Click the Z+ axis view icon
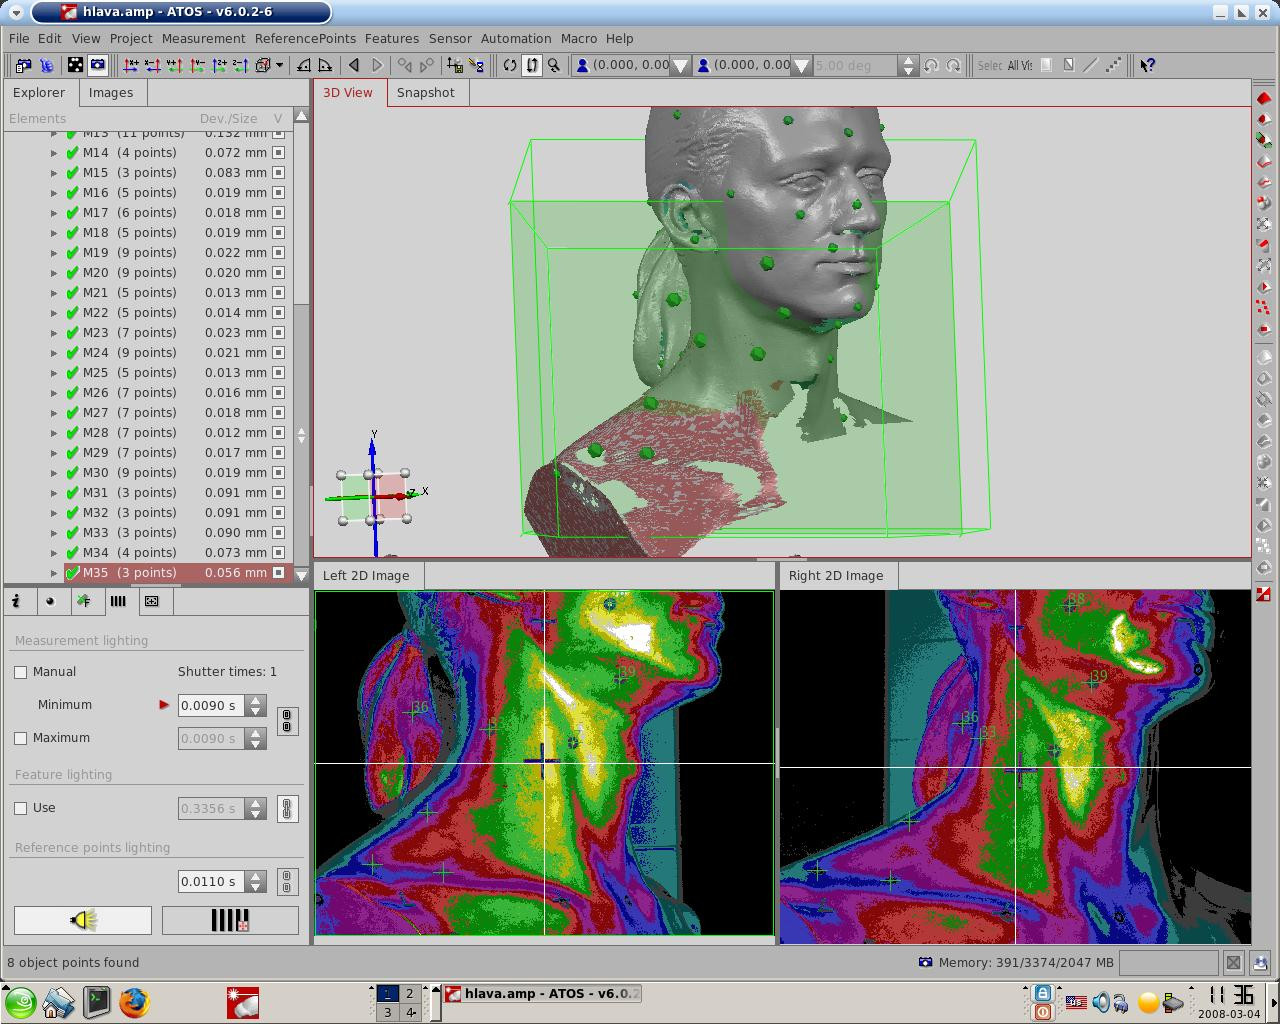Viewport: 1280px width, 1024px height. pyautogui.click(x=219, y=66)
